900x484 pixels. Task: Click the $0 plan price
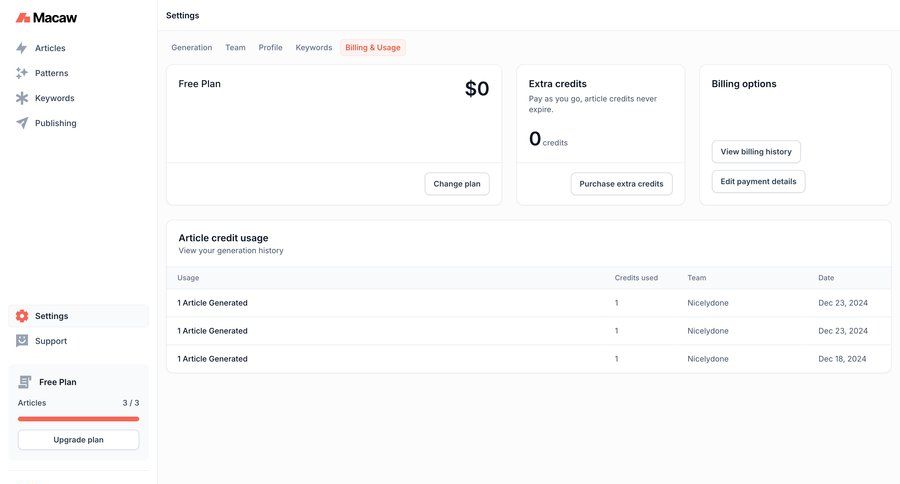pos(477,88)
